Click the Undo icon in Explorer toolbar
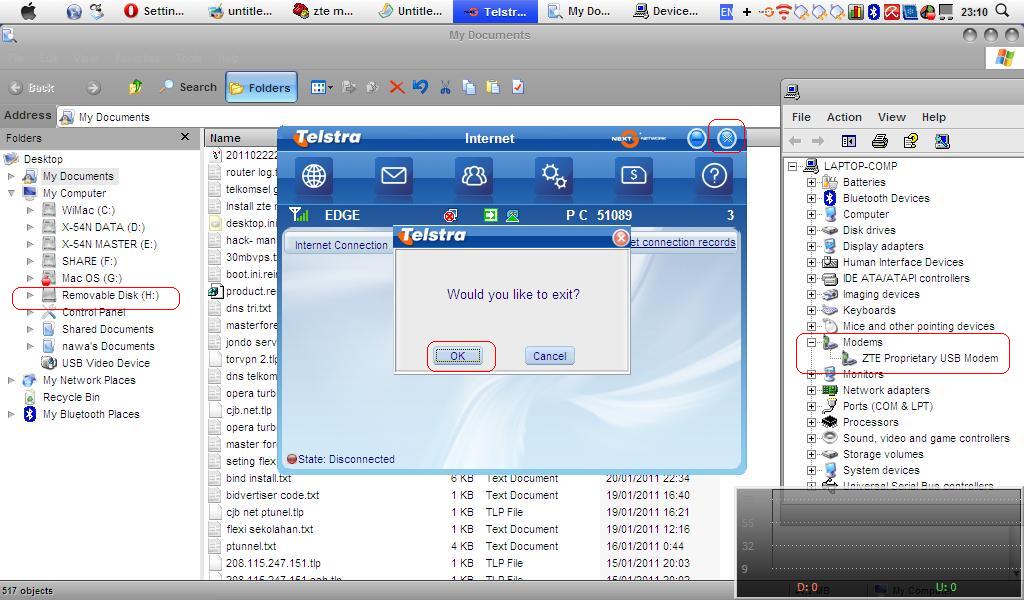The width and height of the screenshot is (1024, 600). [x=421, y=87]
